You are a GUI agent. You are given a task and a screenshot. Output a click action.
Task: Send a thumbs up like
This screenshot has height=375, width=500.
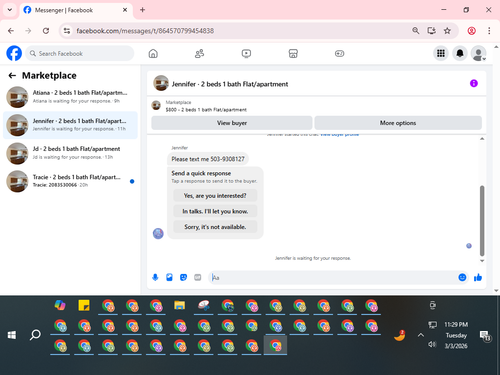pos(478,277)
